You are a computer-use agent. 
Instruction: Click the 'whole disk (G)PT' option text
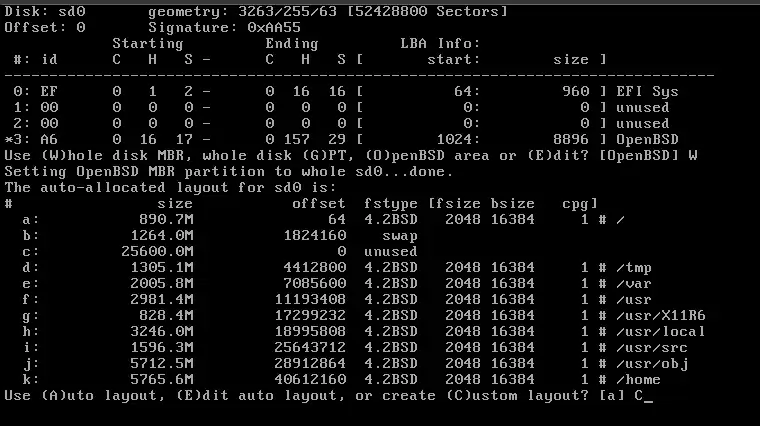click(279, 155)
